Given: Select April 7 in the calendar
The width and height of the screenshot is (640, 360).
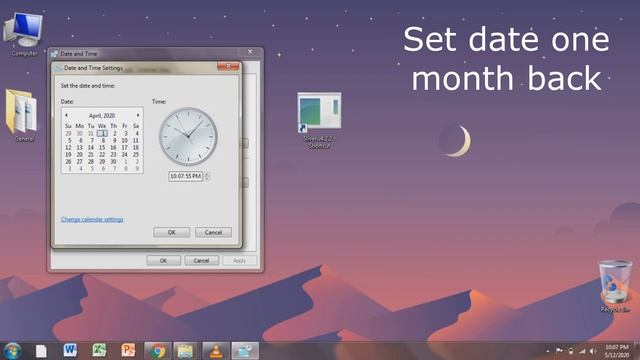Looking at the screenshot, I should [x=91, y=140].
